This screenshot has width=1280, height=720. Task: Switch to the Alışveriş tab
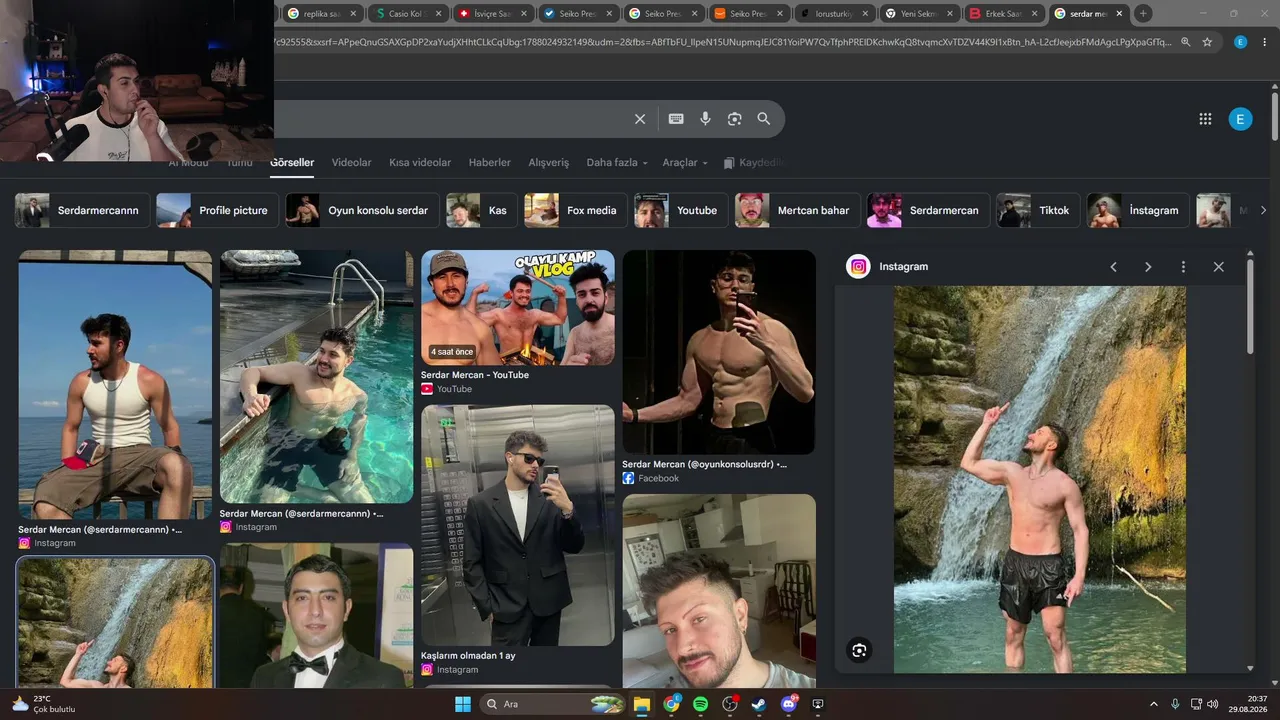(548, 163)
